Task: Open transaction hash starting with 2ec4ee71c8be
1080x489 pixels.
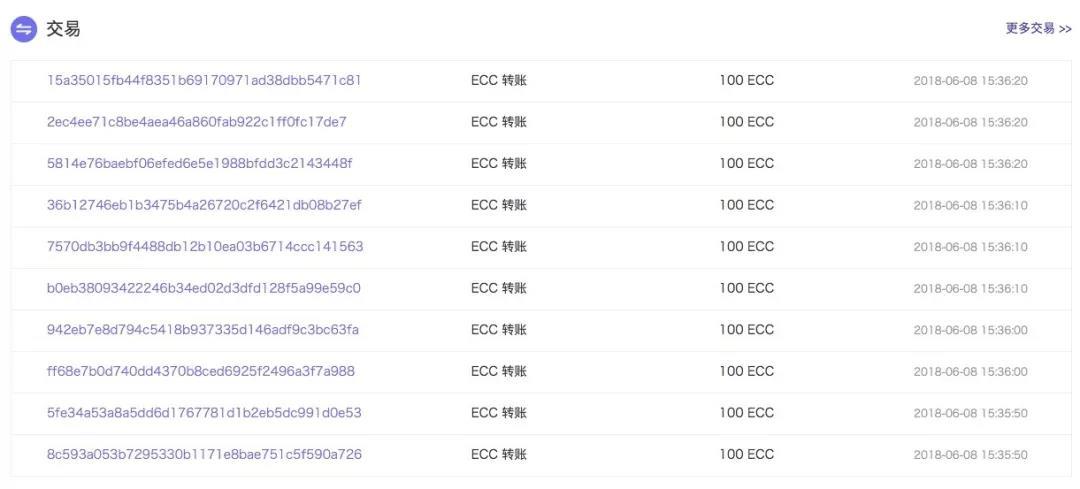Action: (x=197, y=122)
